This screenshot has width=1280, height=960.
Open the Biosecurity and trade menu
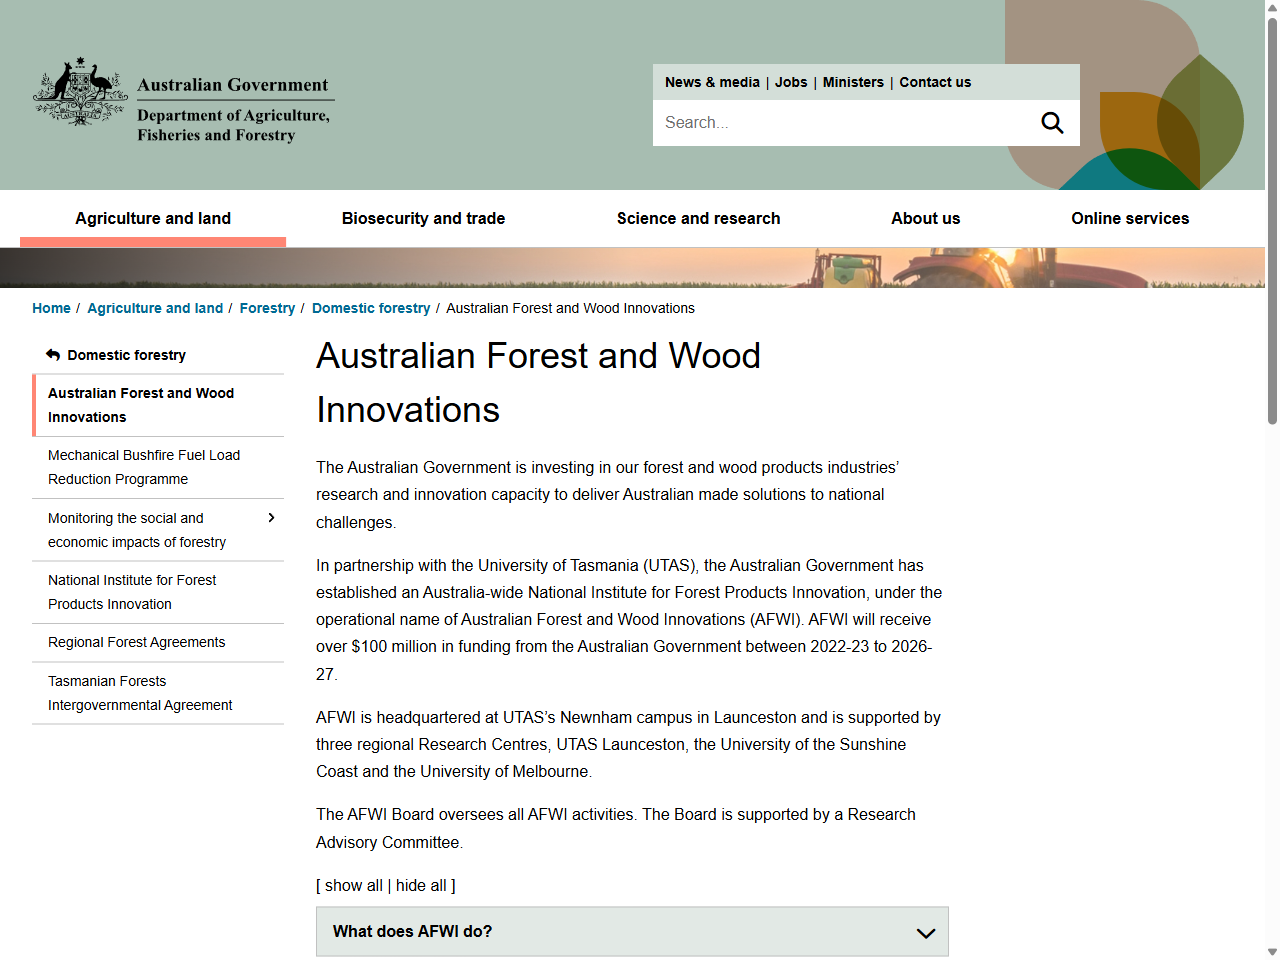click(423, 218)
